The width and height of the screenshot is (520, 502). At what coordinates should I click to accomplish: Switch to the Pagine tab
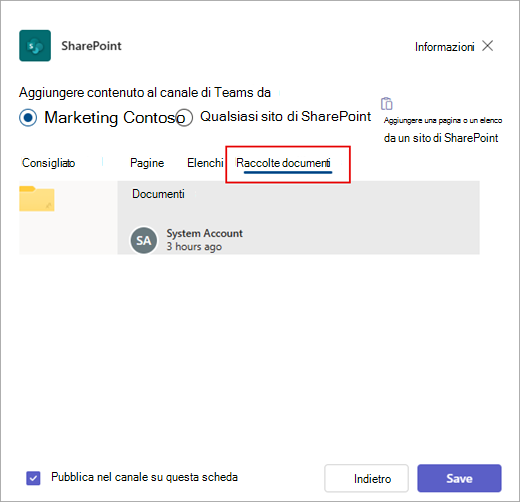pyautogui.click(x=147, y=163)
